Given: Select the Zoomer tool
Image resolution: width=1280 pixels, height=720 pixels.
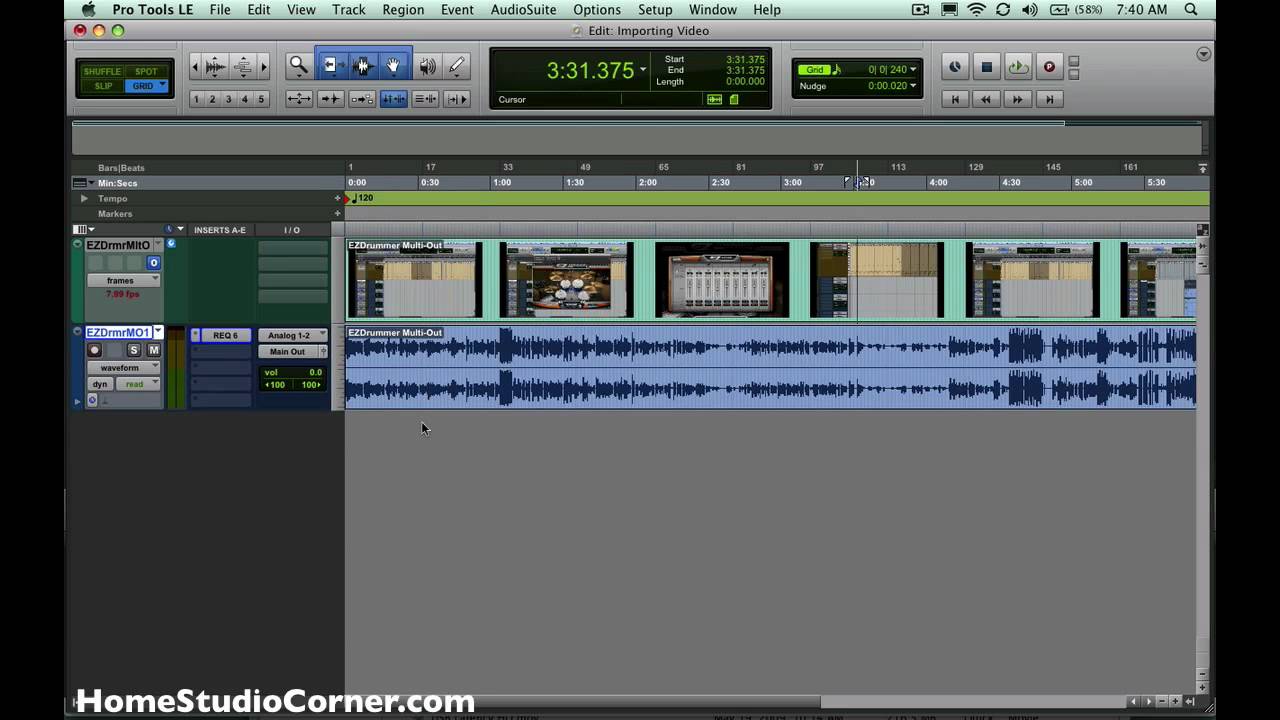Looking at the screenshot, I should click(x=299, y=66).
